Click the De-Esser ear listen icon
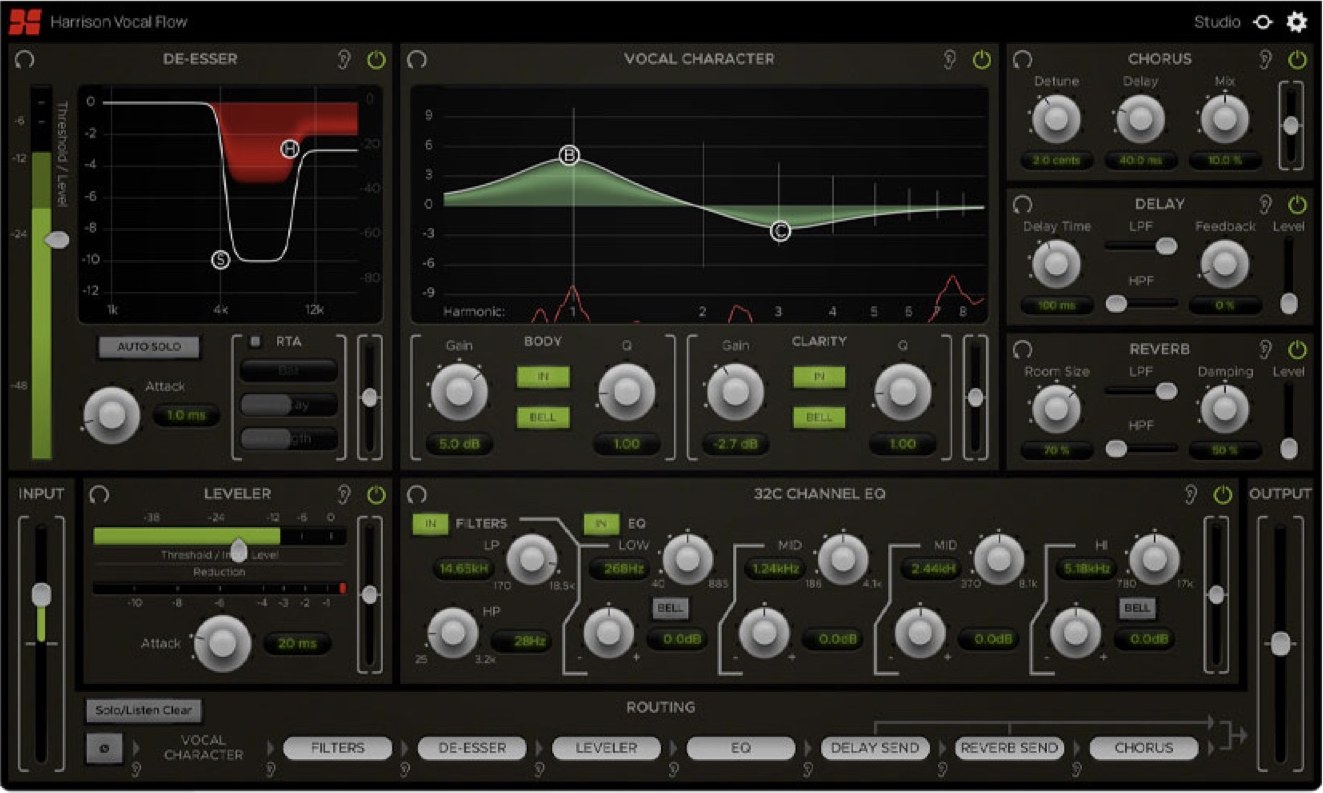Viewport: 1323px width, 793px height. [346, 60]
